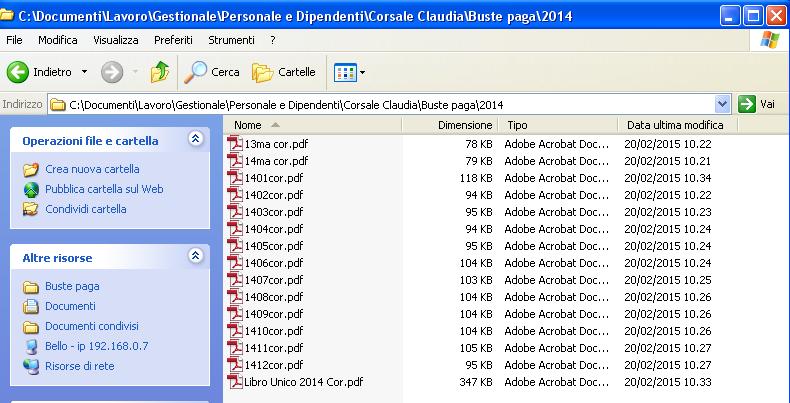790x403 pixels.
Task: Click the PDF icon of Libro Unico 2014 Cor.pdf
Action: [x=236, y=382]
